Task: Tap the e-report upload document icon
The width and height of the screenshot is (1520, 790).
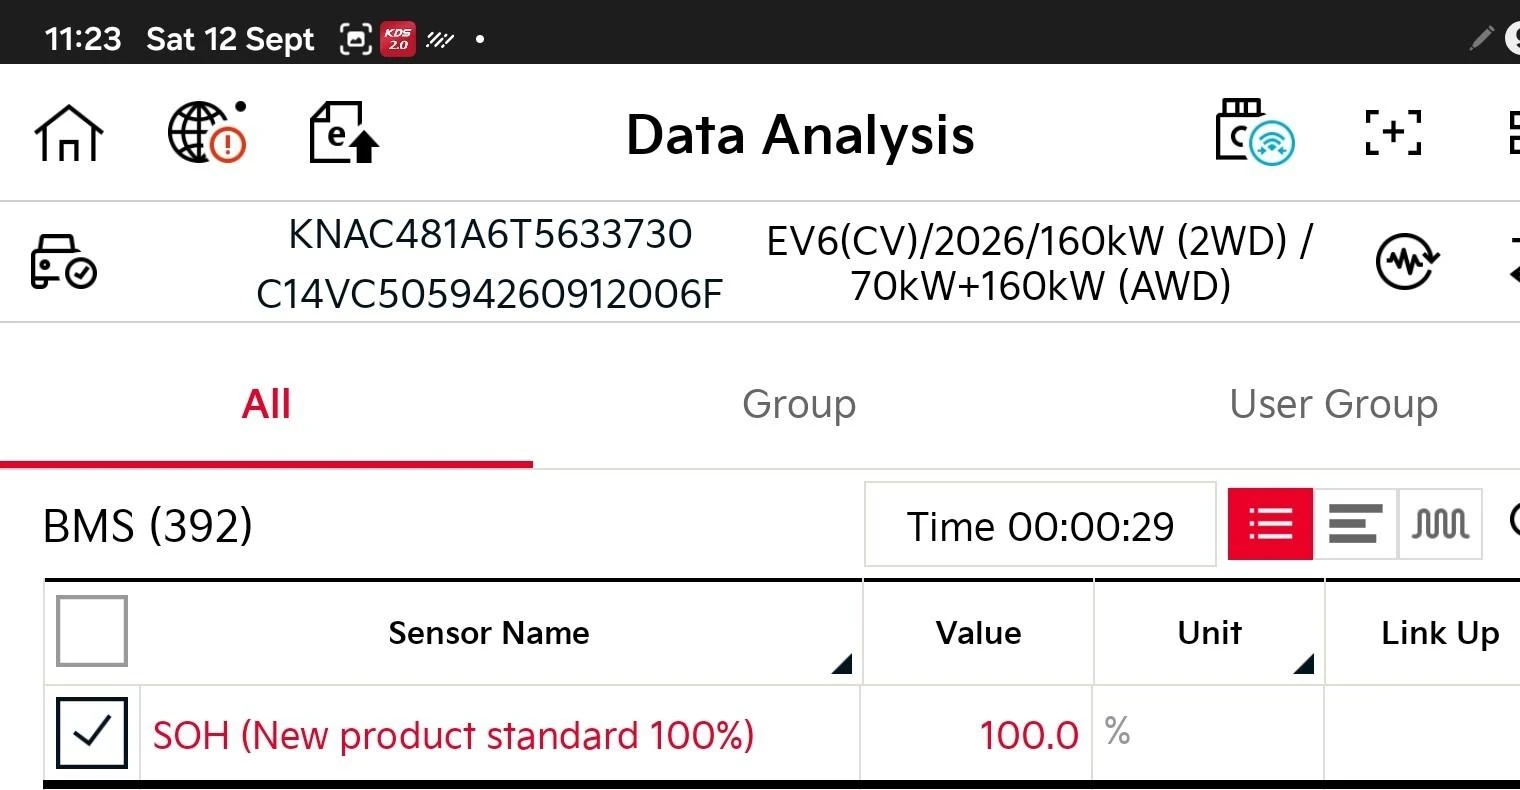Action: [x=344, y=133]
